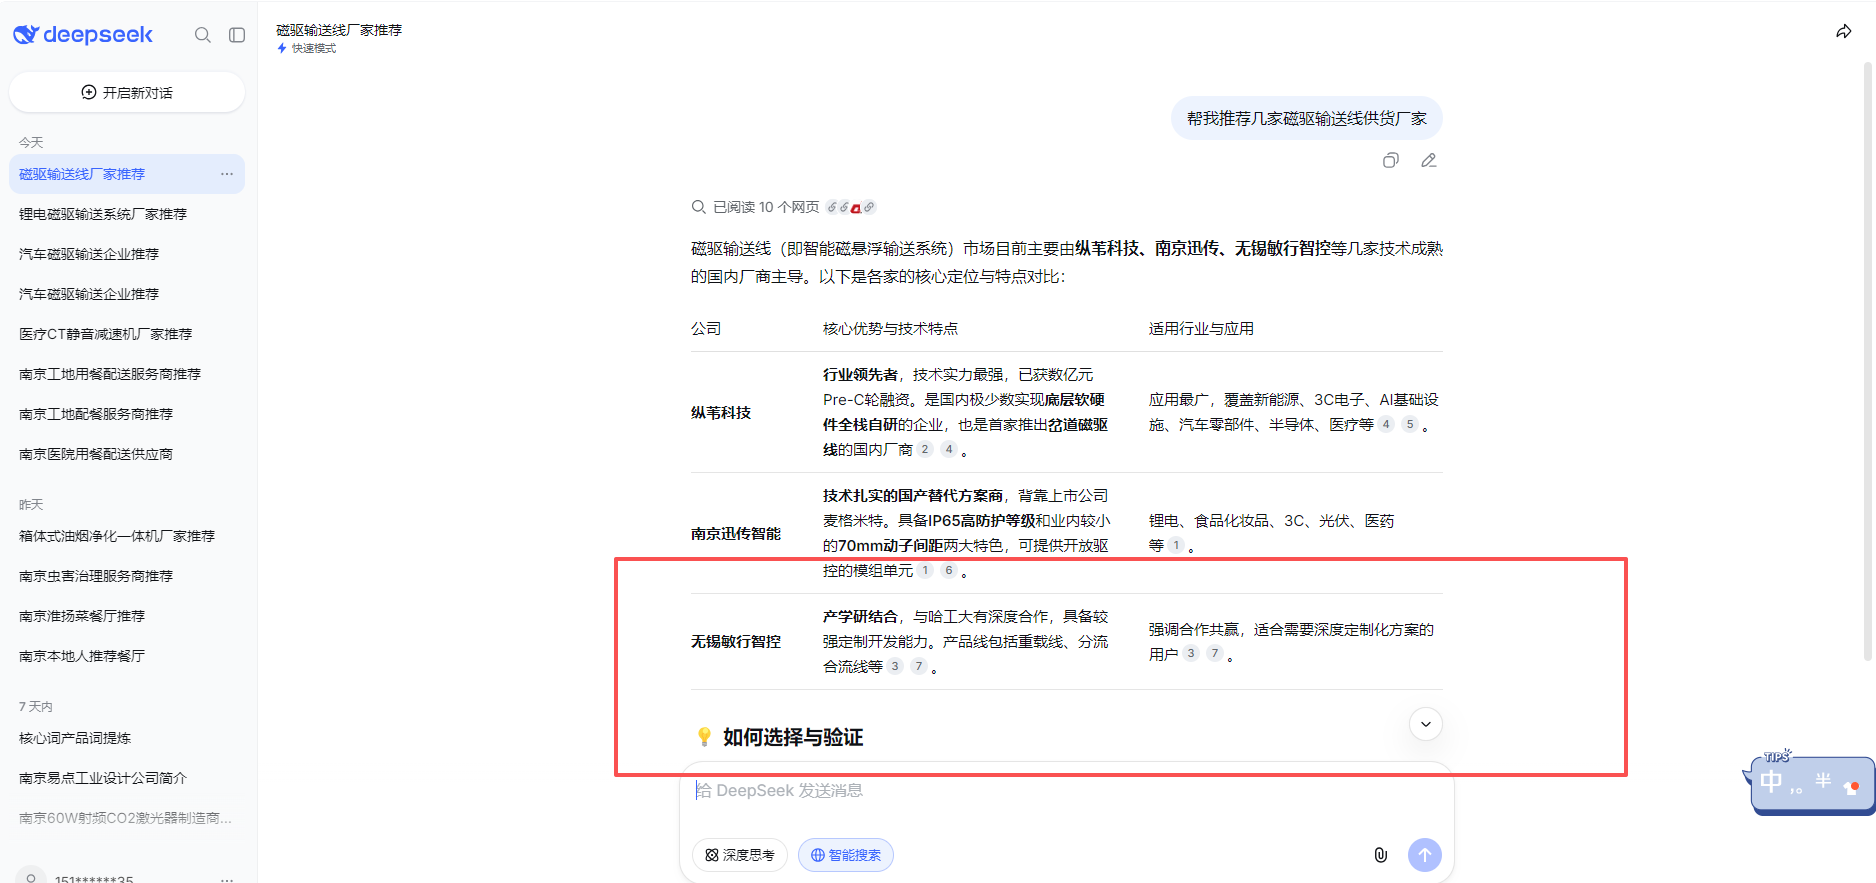The height and width of the screenshot is (883, 1876).
Task: Click the IME punctuation mode icon
Action: 1797,789
